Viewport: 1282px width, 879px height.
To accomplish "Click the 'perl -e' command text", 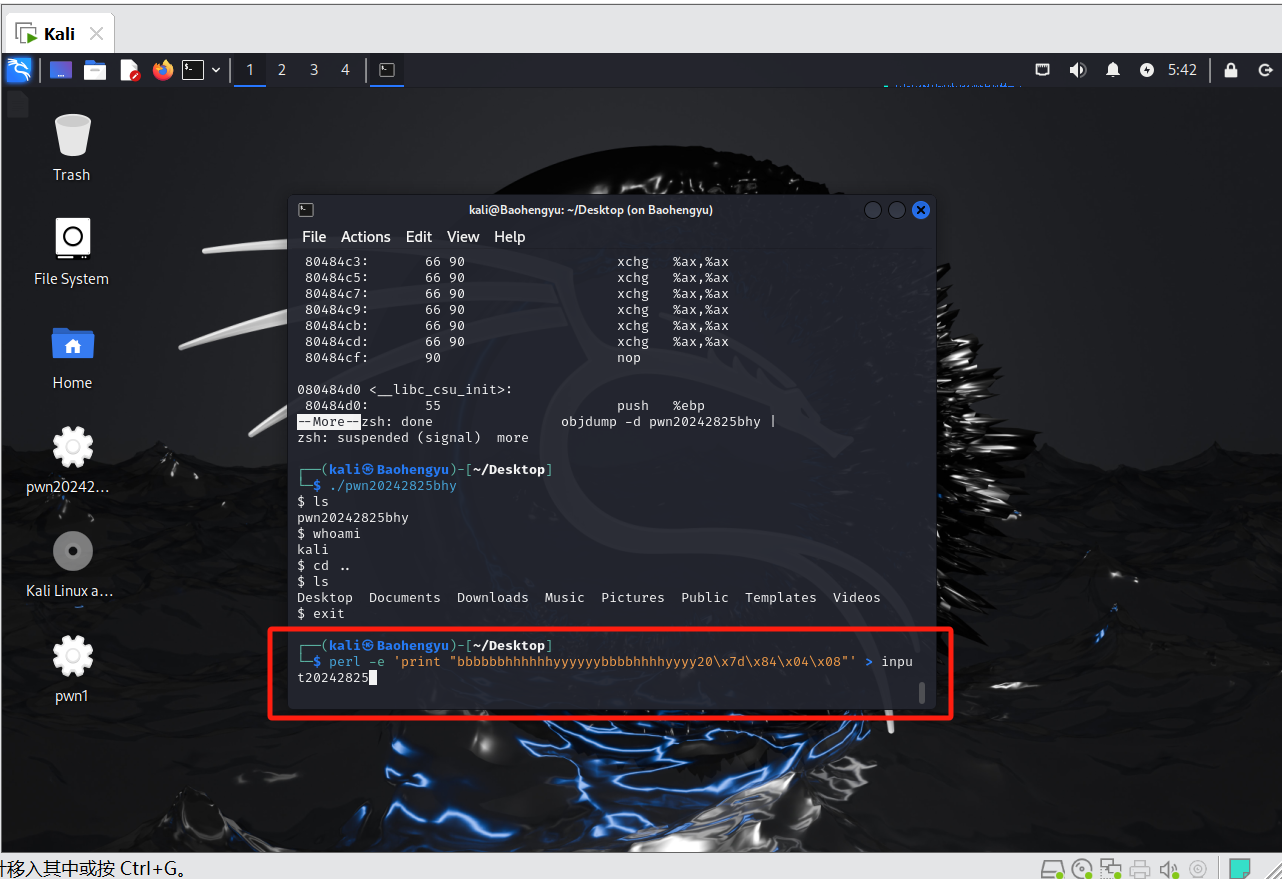I will point(357,662).
